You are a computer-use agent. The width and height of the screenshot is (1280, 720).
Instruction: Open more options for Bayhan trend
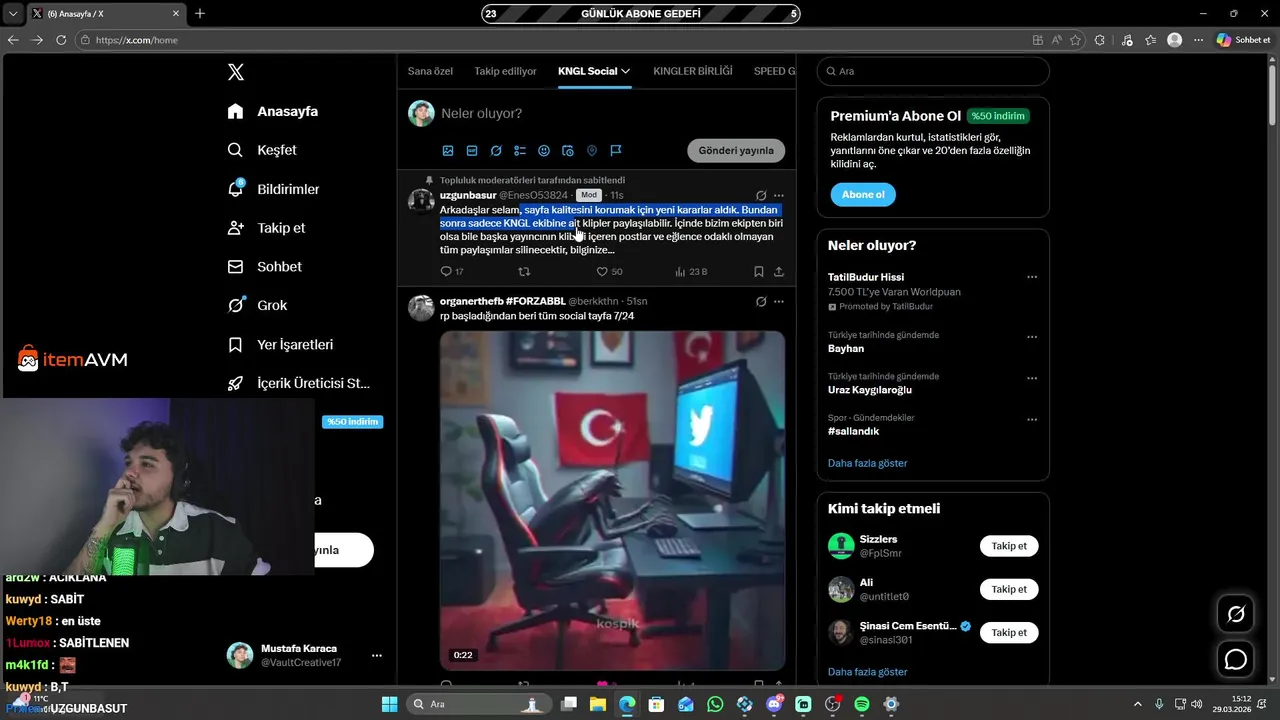tap(1032, 337)
